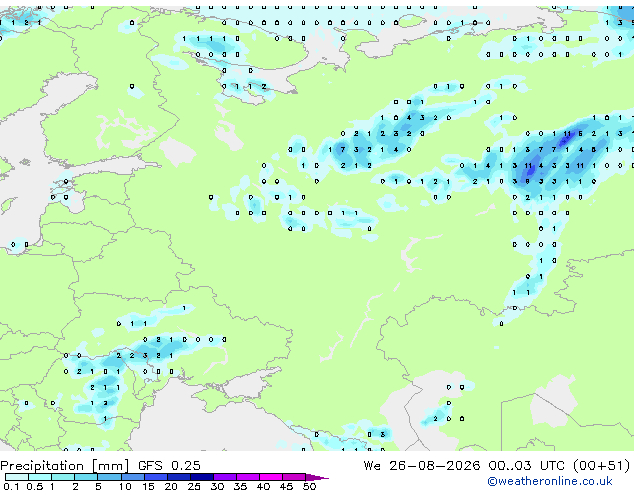The width and height of the screenshot is (634, 490).
Task: Click the 'GFS 0.25' model label
Action: 169,466
